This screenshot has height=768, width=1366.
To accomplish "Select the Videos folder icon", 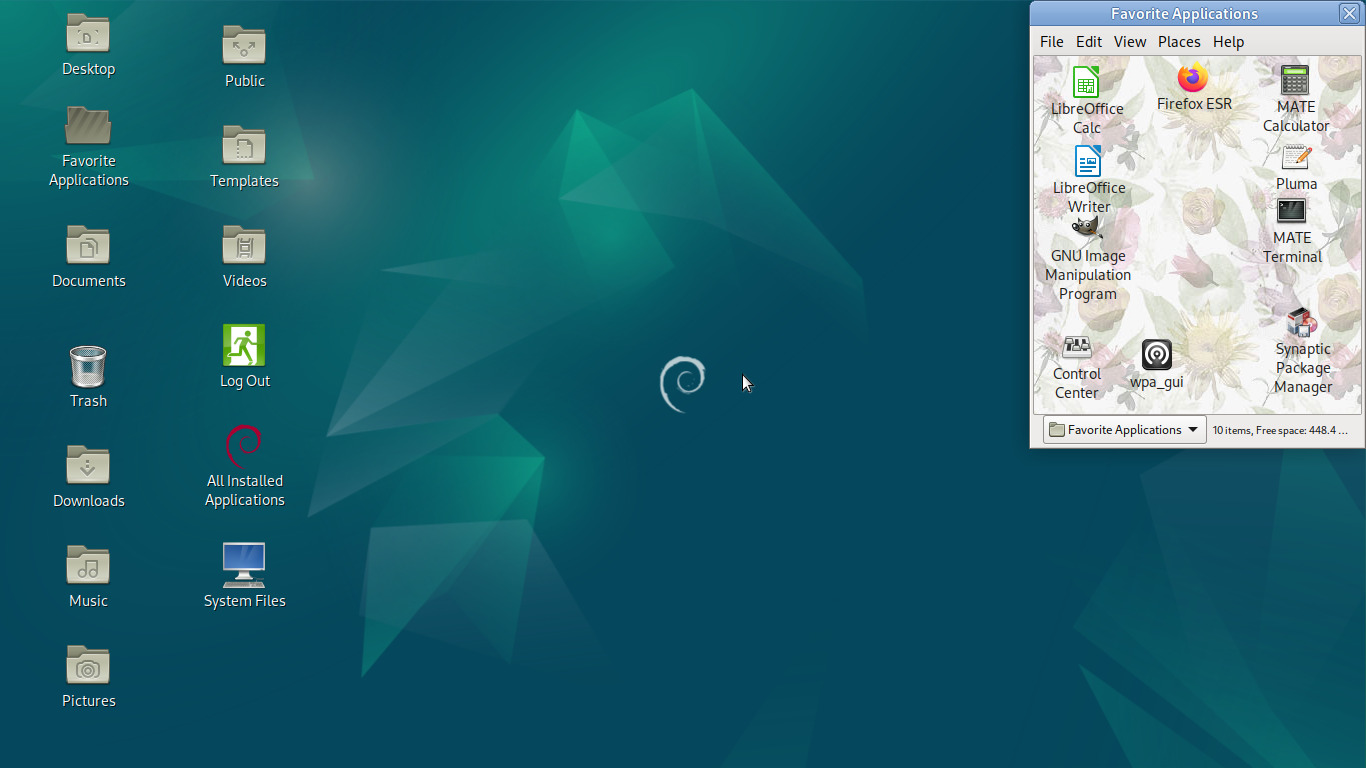I will 244,245.
